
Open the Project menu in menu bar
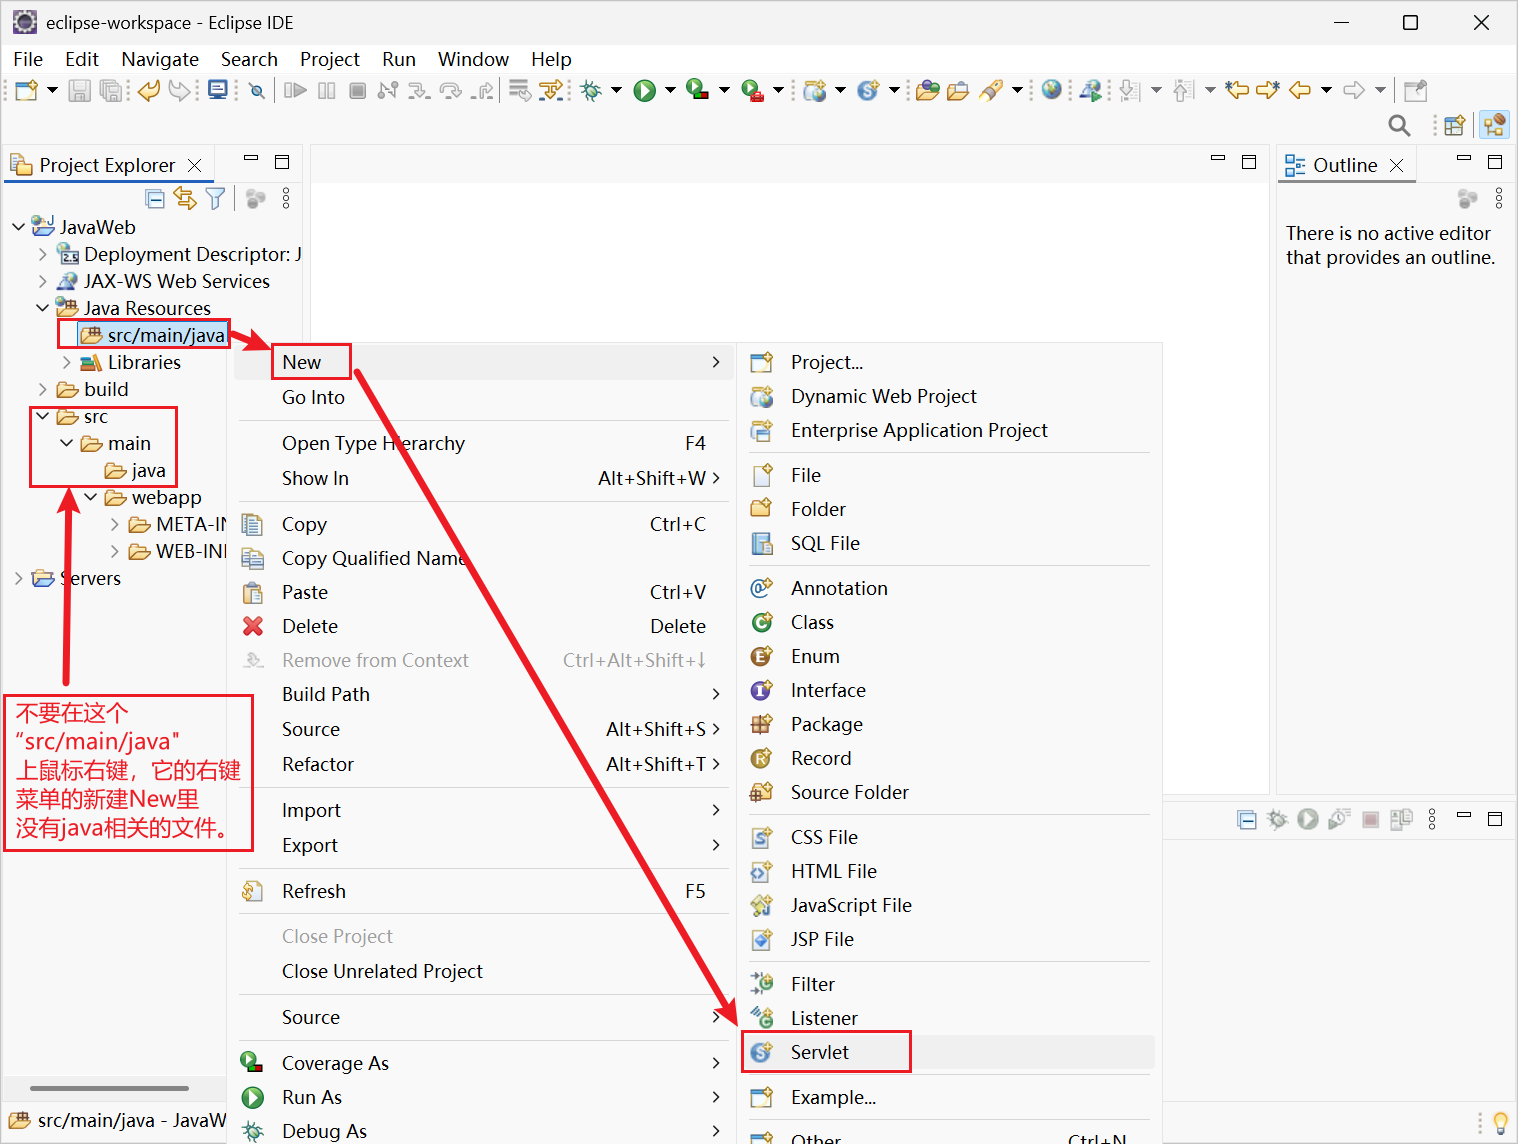click(x=330, y=59)
